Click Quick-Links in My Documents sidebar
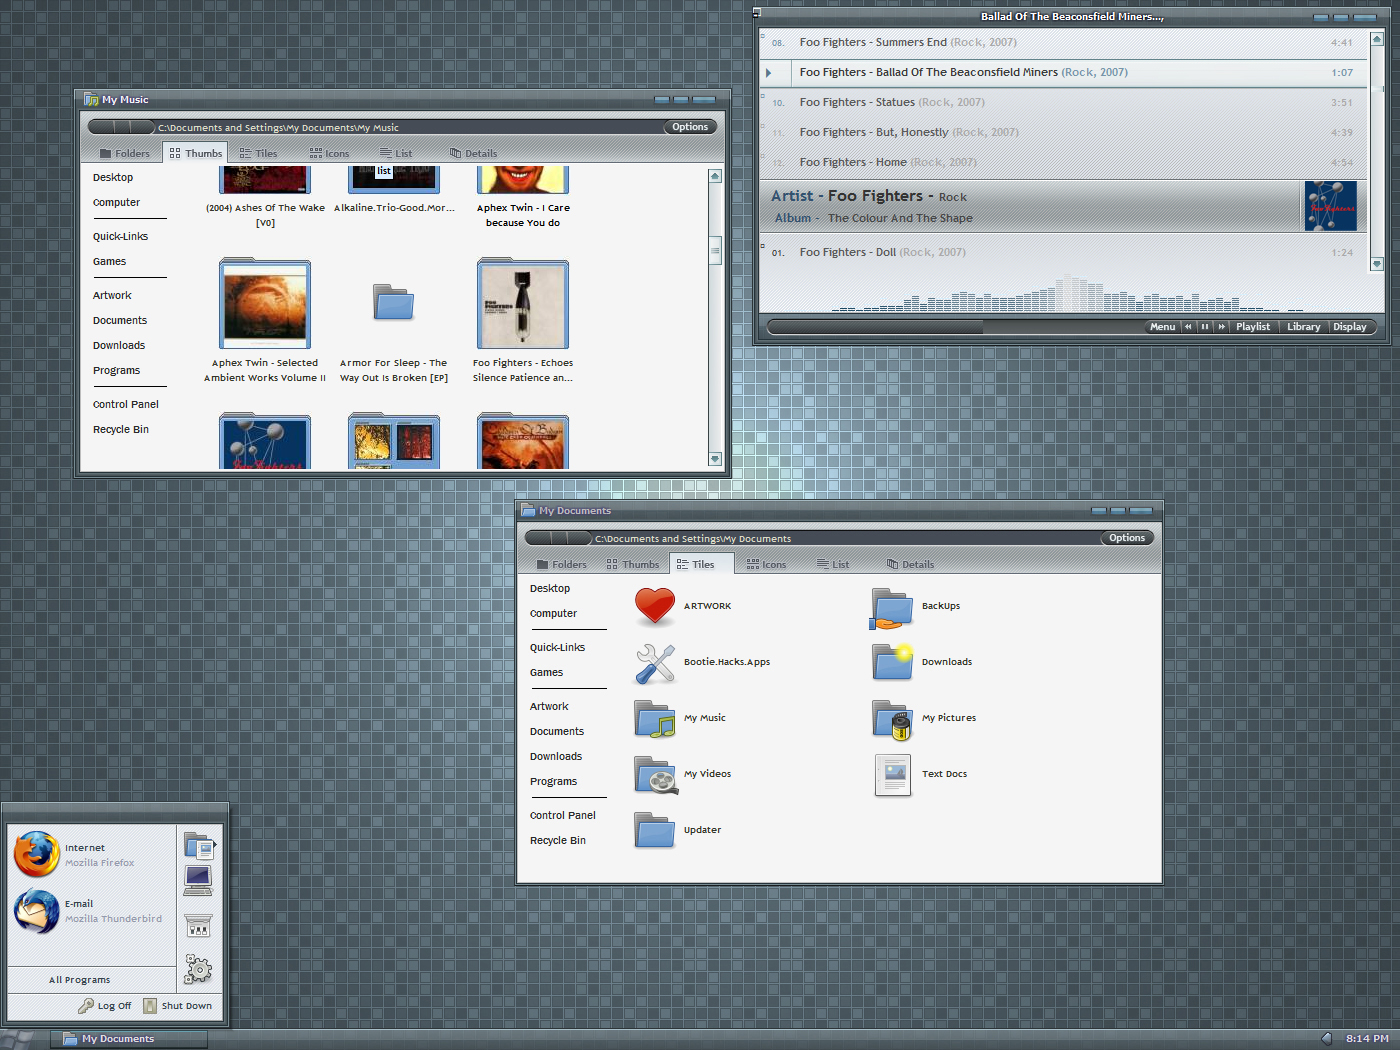 tap(557, 648)
